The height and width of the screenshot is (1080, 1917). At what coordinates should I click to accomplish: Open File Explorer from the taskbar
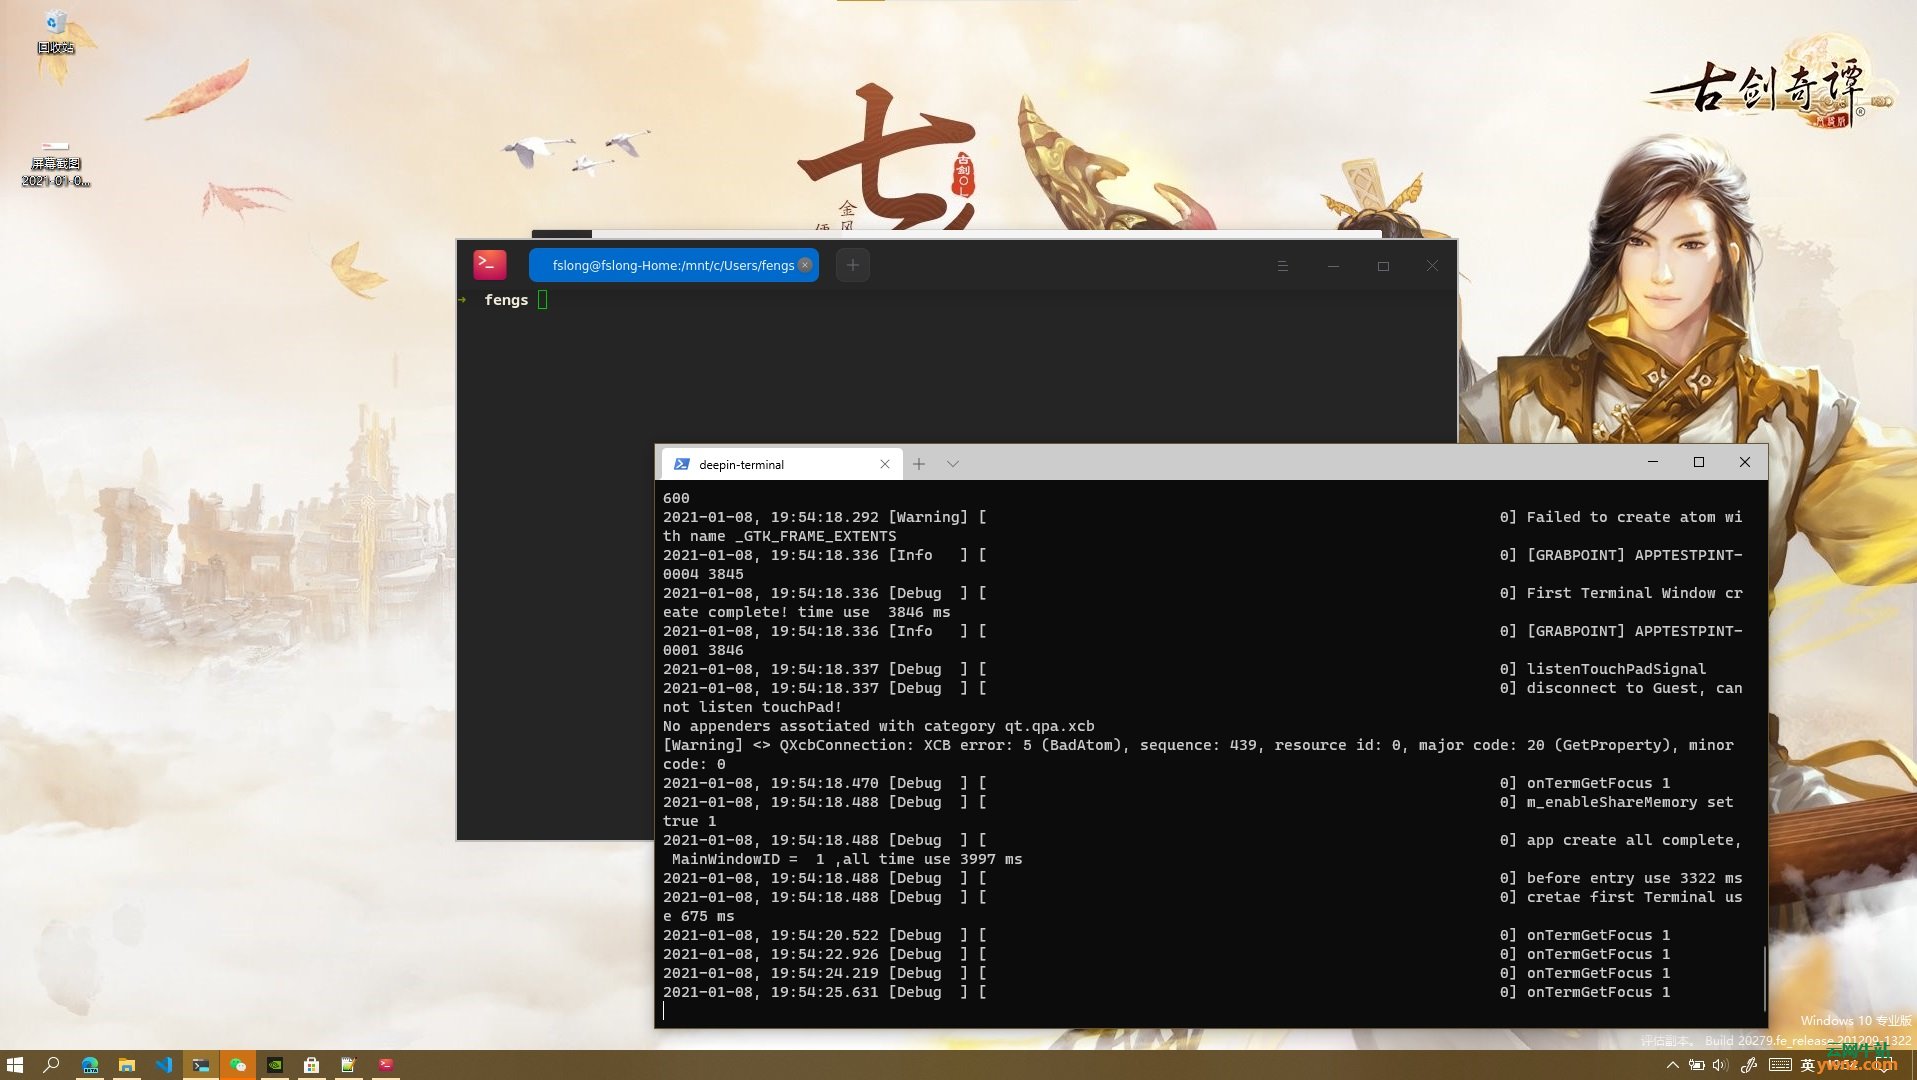[x=127, y=1065]
